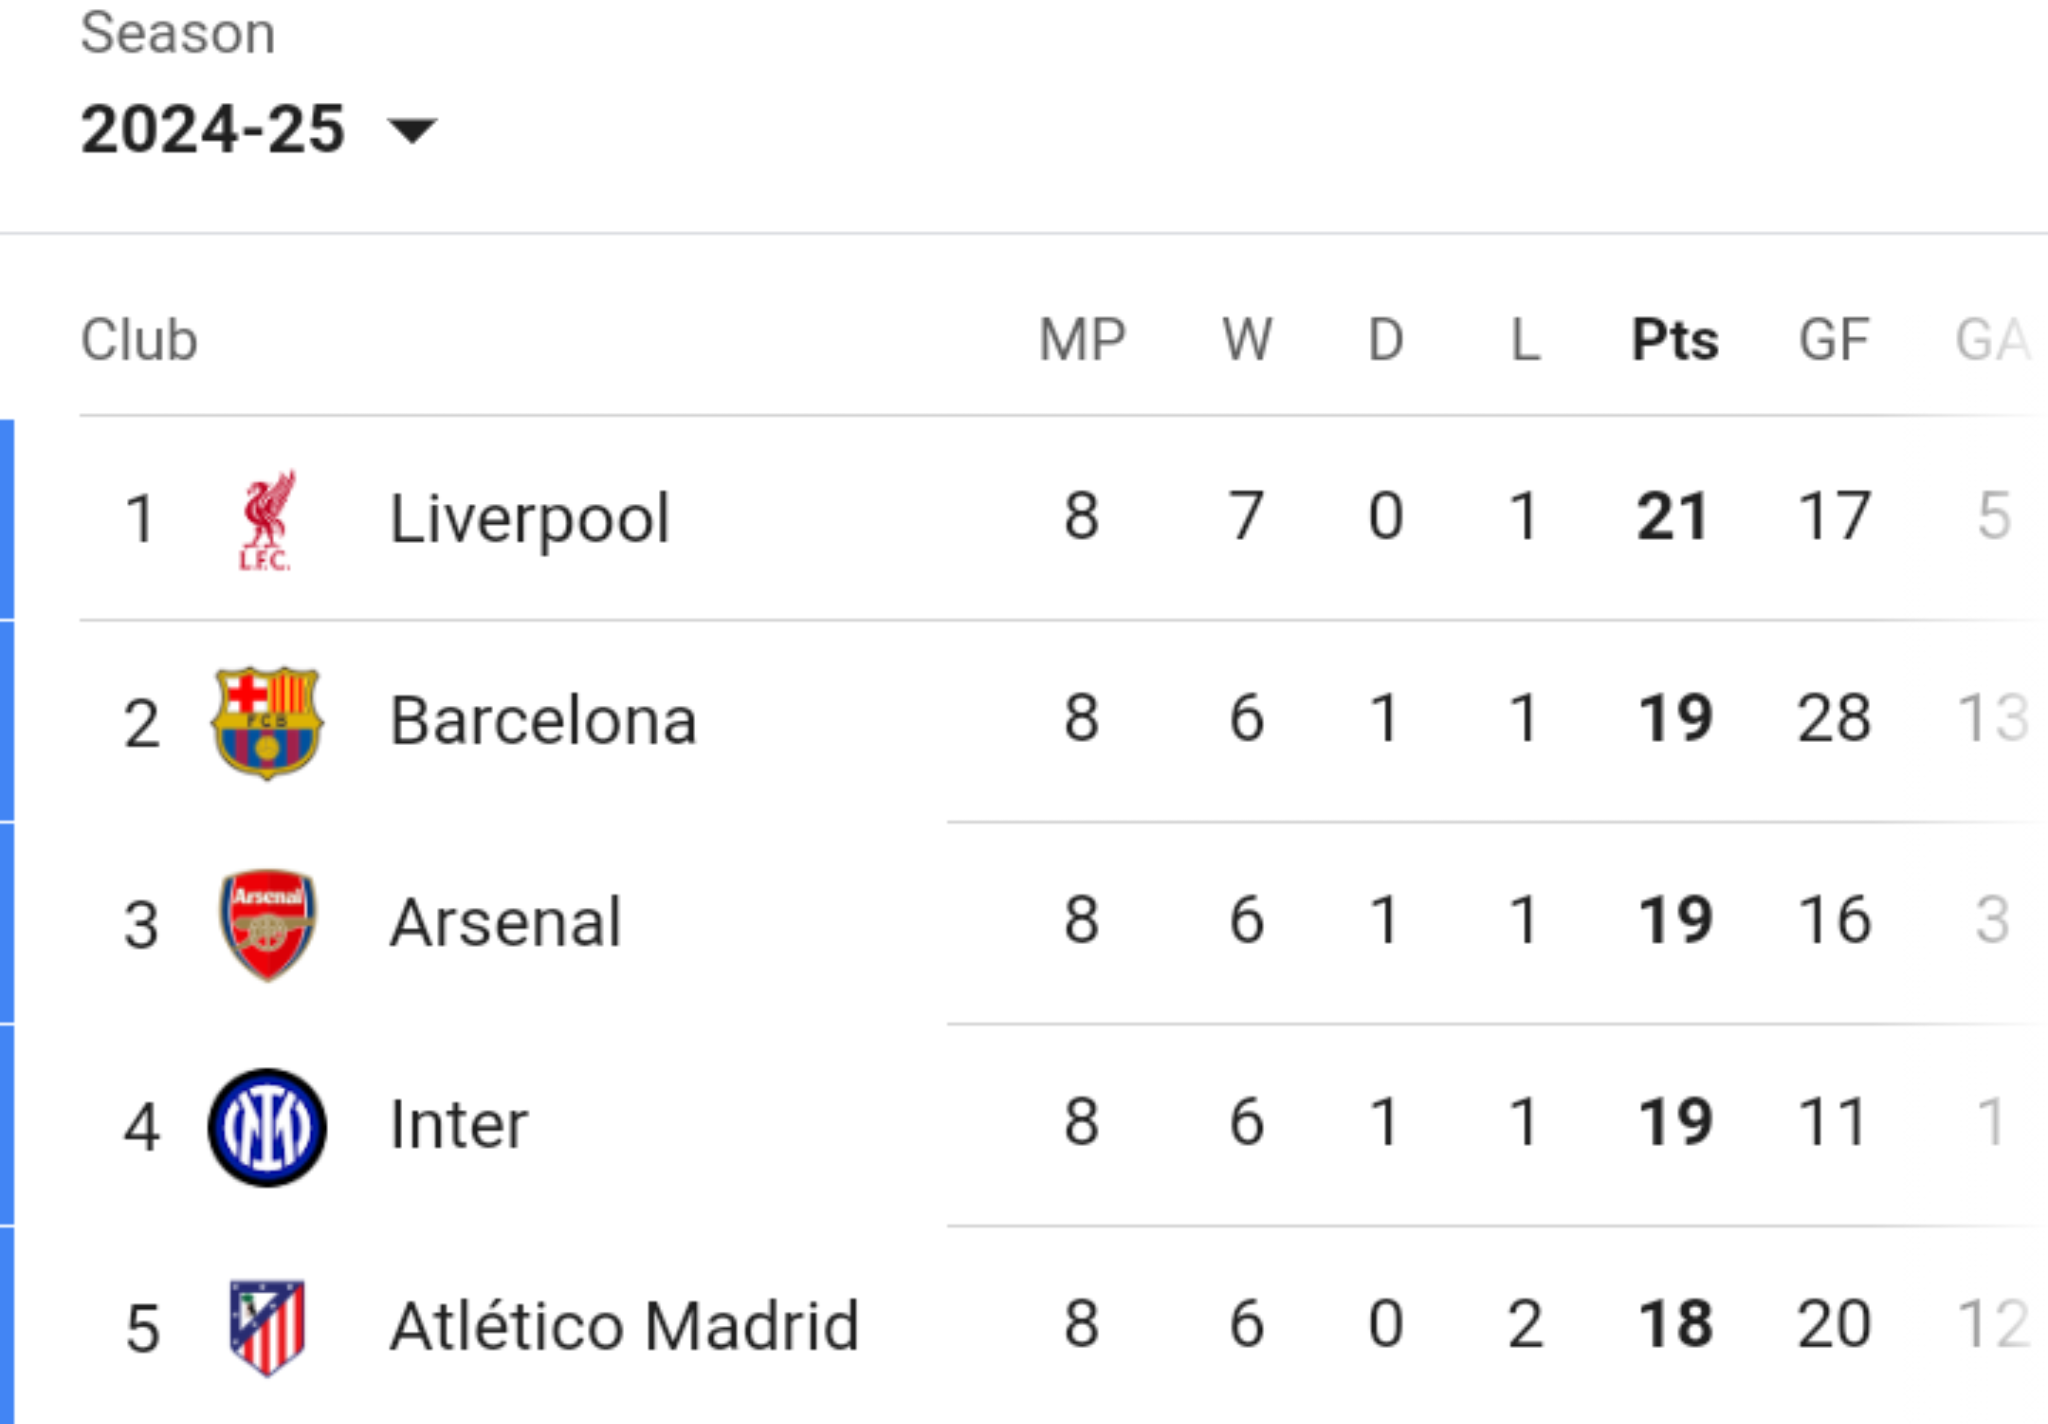This screenshot has height=1424, width=2048.
Task: Open the 2024-25 season dropdown
Action: (x=258, y=130)
